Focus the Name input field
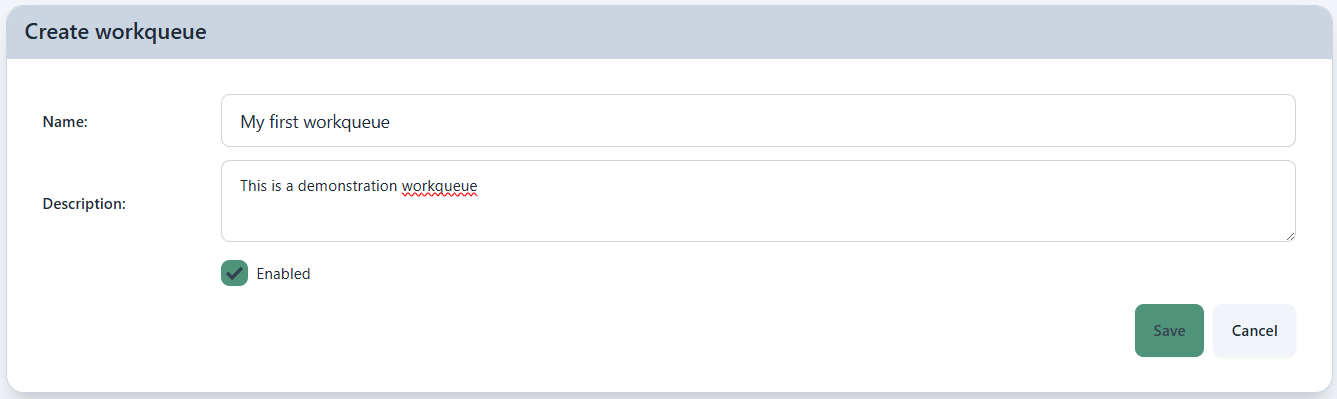This screenshot has height=399, width=1337. coord(758,121)
